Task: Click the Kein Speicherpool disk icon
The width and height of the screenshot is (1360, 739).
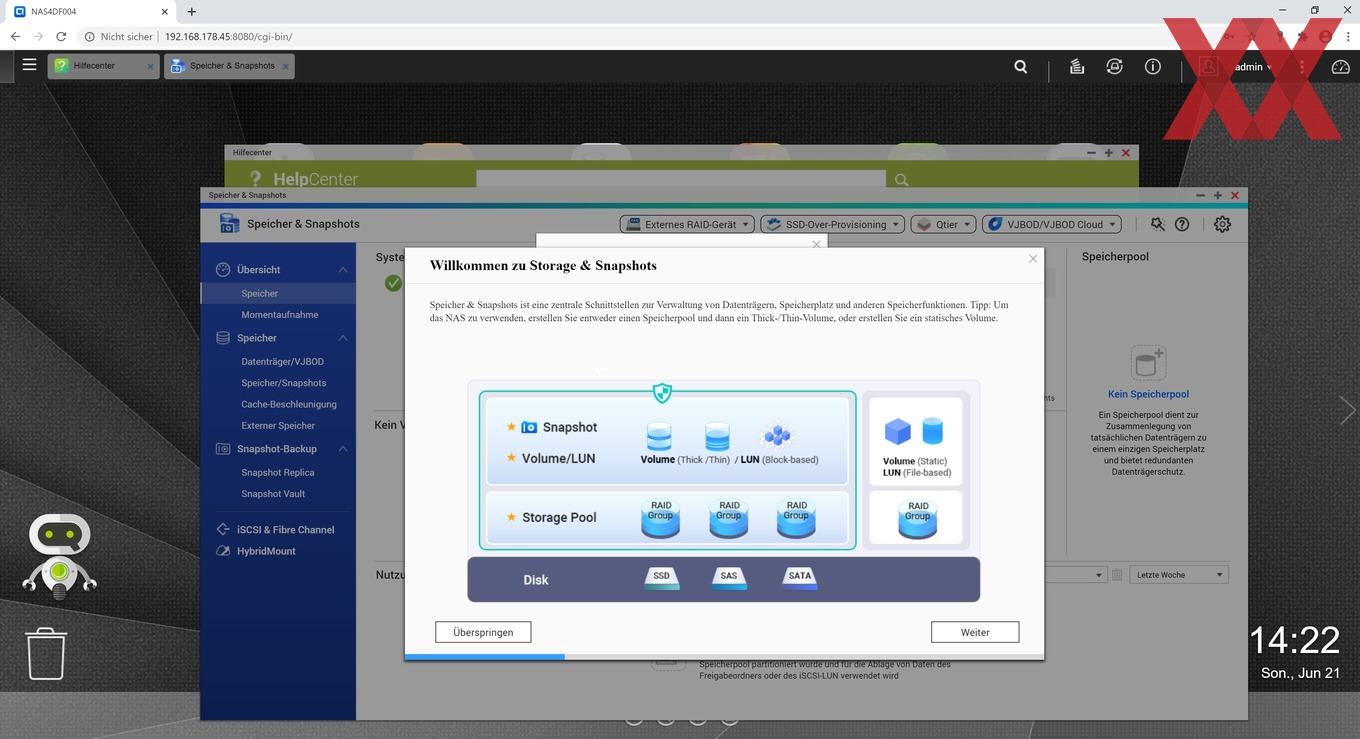Action: tap(1148, 363)
